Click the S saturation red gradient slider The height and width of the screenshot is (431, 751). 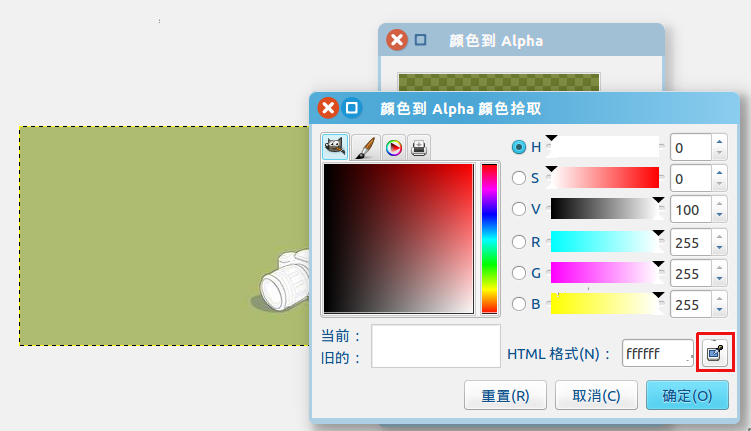pyautogui.click(x=605, y=178)
